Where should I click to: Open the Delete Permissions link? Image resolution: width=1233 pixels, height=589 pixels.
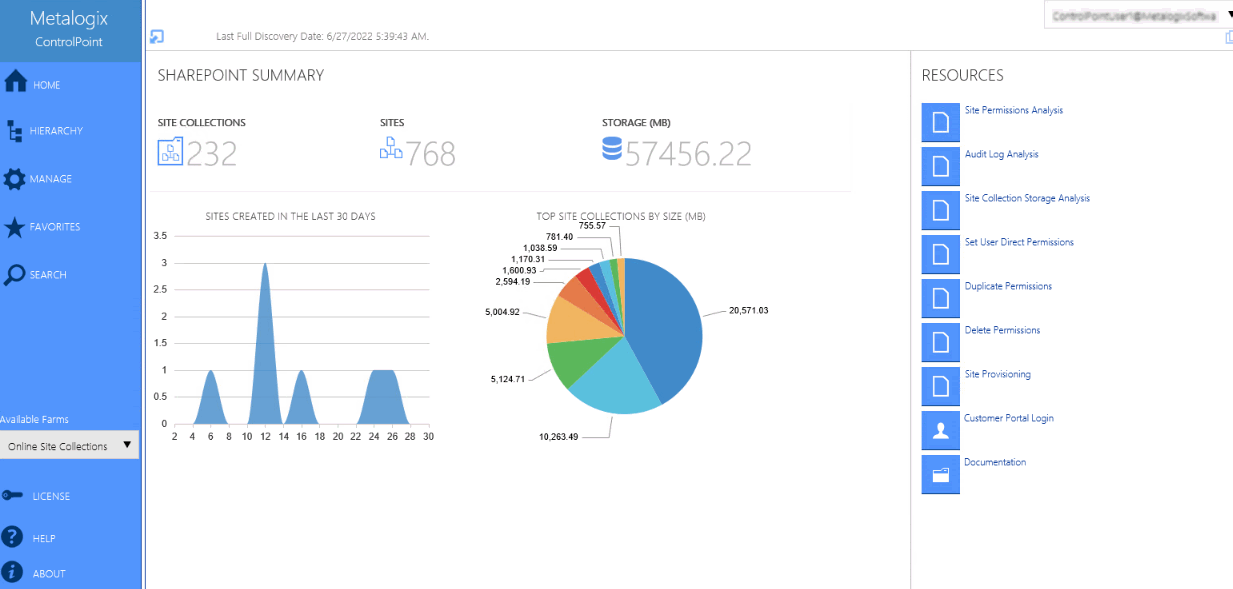(x=1004, y=330)
